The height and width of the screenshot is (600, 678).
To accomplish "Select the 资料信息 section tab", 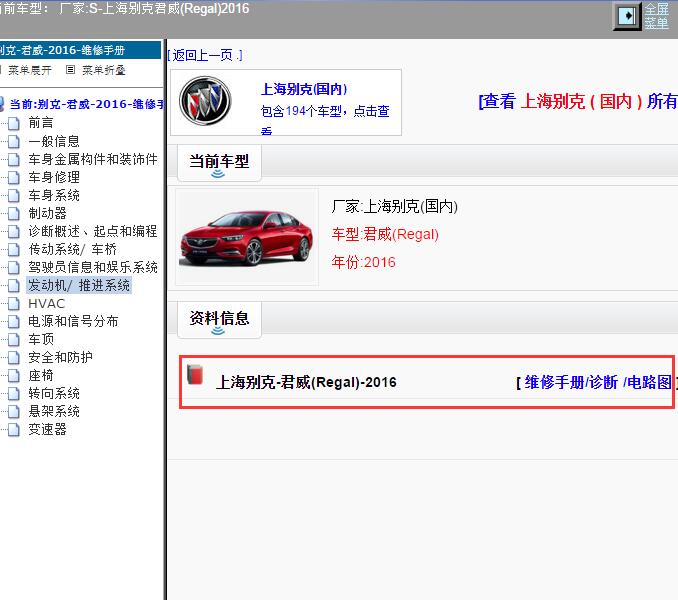I will click(219, 320).
